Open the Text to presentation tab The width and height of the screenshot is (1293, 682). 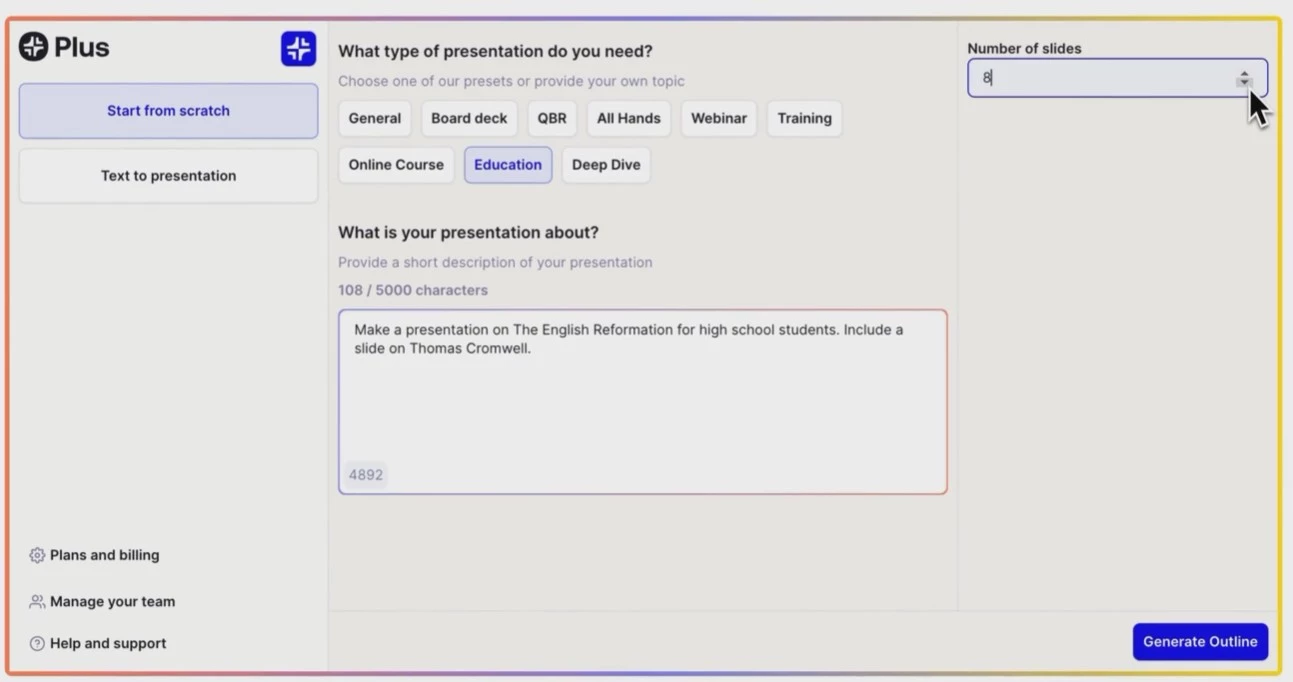pos(168,176)
